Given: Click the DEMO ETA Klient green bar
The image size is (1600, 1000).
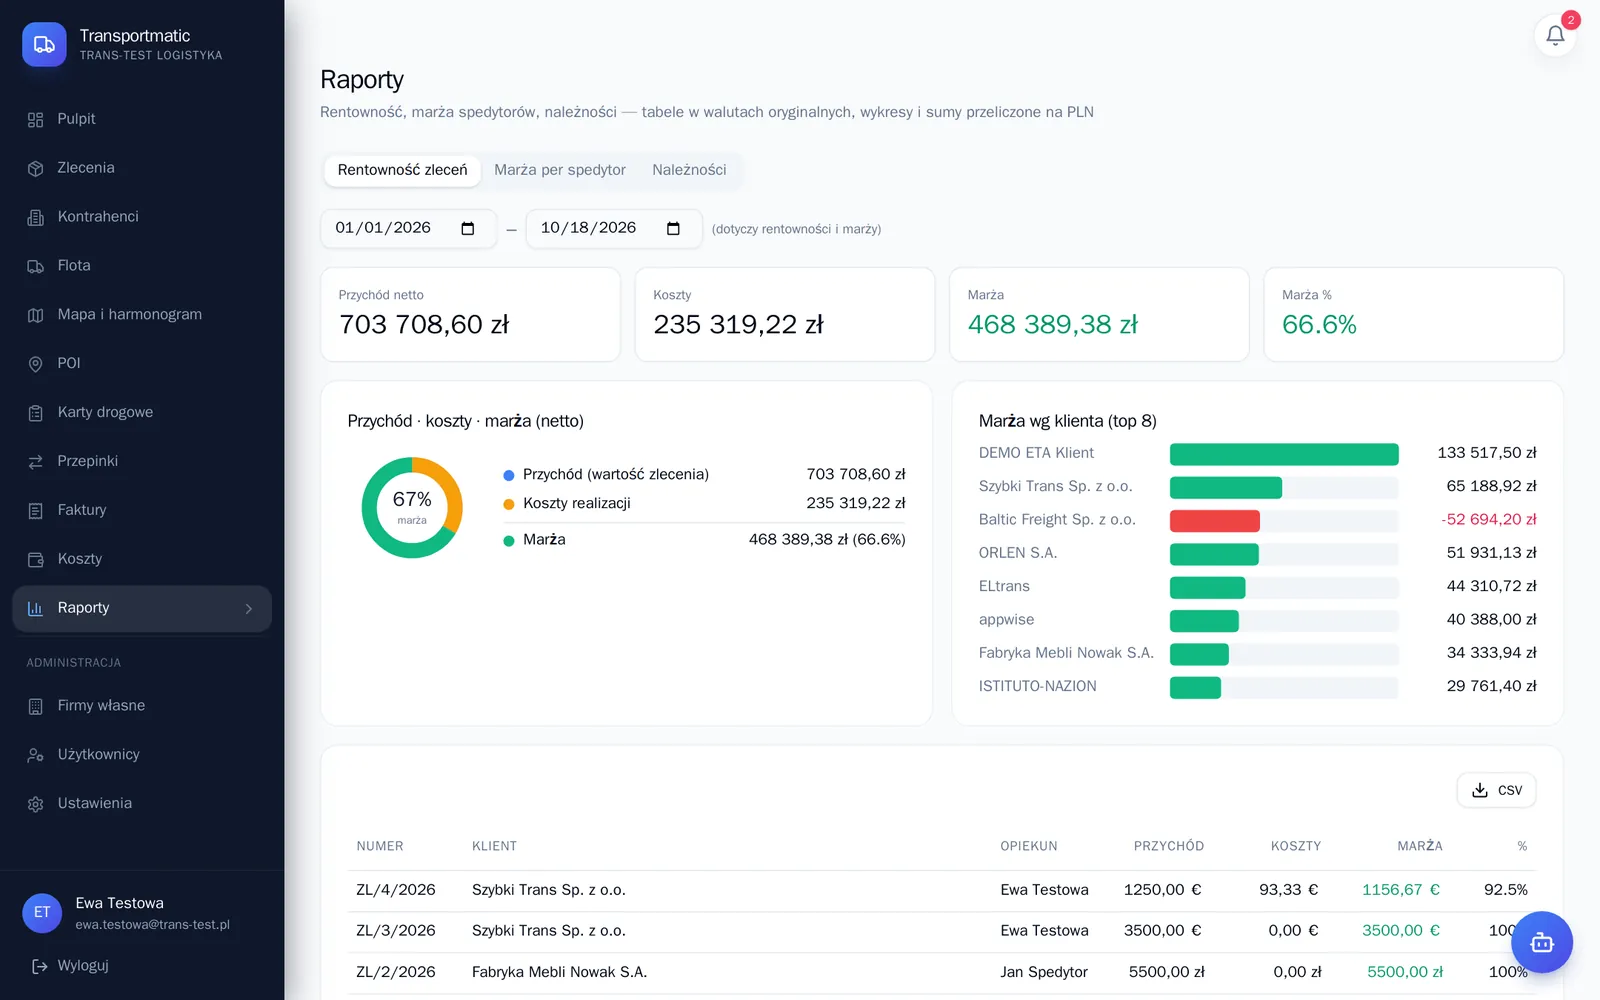Looking at the screenshot, I should pyautogui.click(x=1284, y=454).
